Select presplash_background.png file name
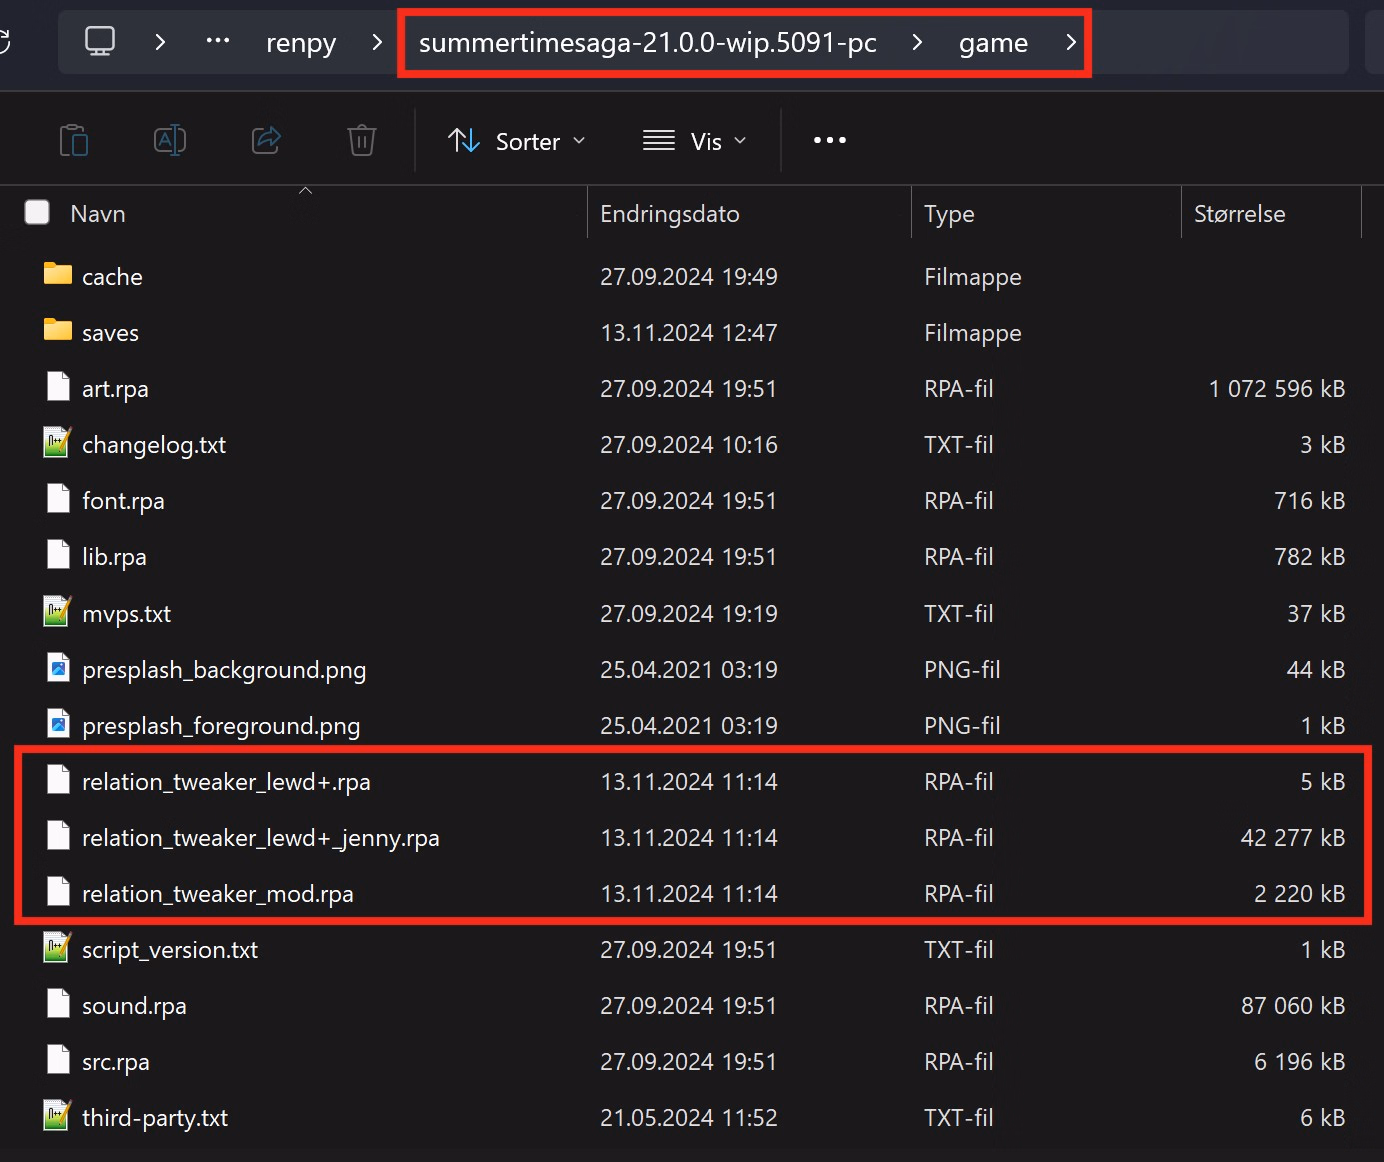 224,670
